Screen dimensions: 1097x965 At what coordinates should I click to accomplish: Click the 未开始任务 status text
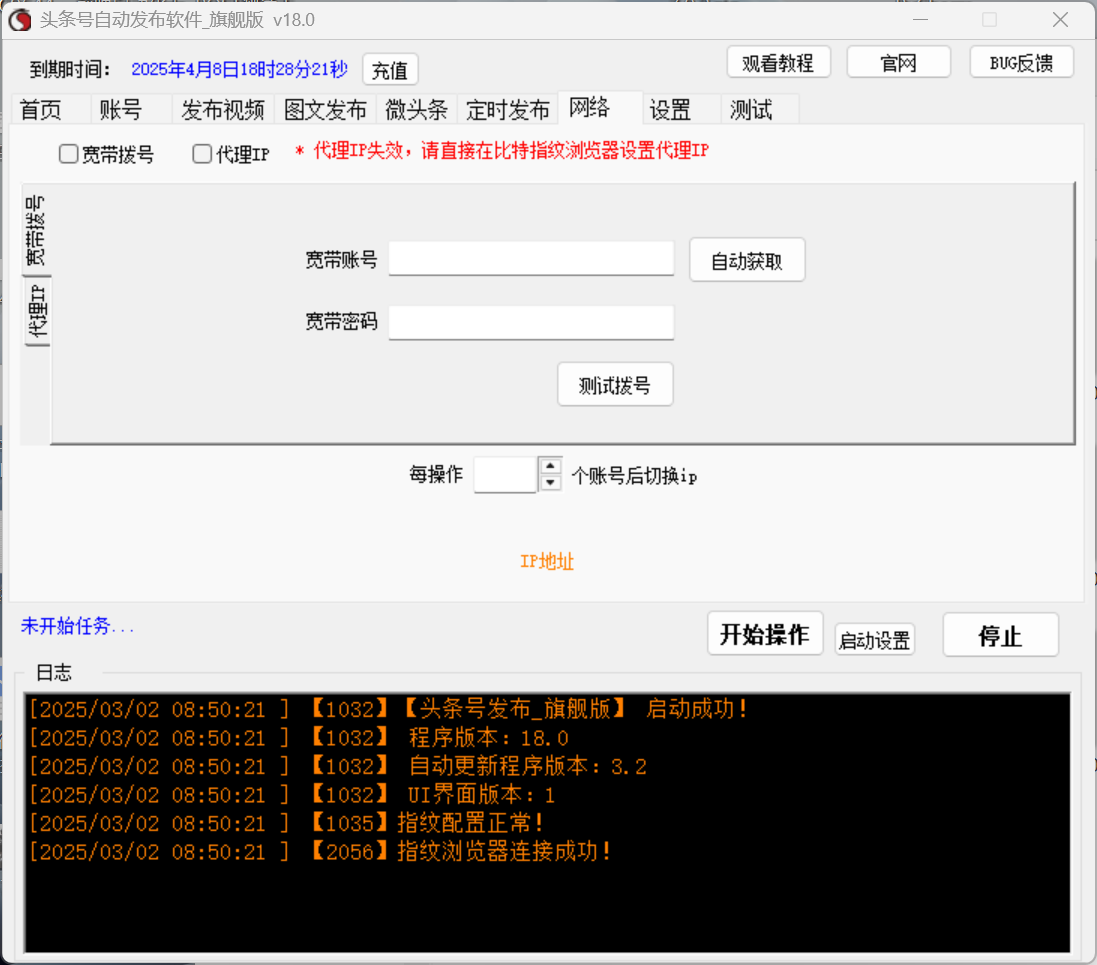point(77,626)
